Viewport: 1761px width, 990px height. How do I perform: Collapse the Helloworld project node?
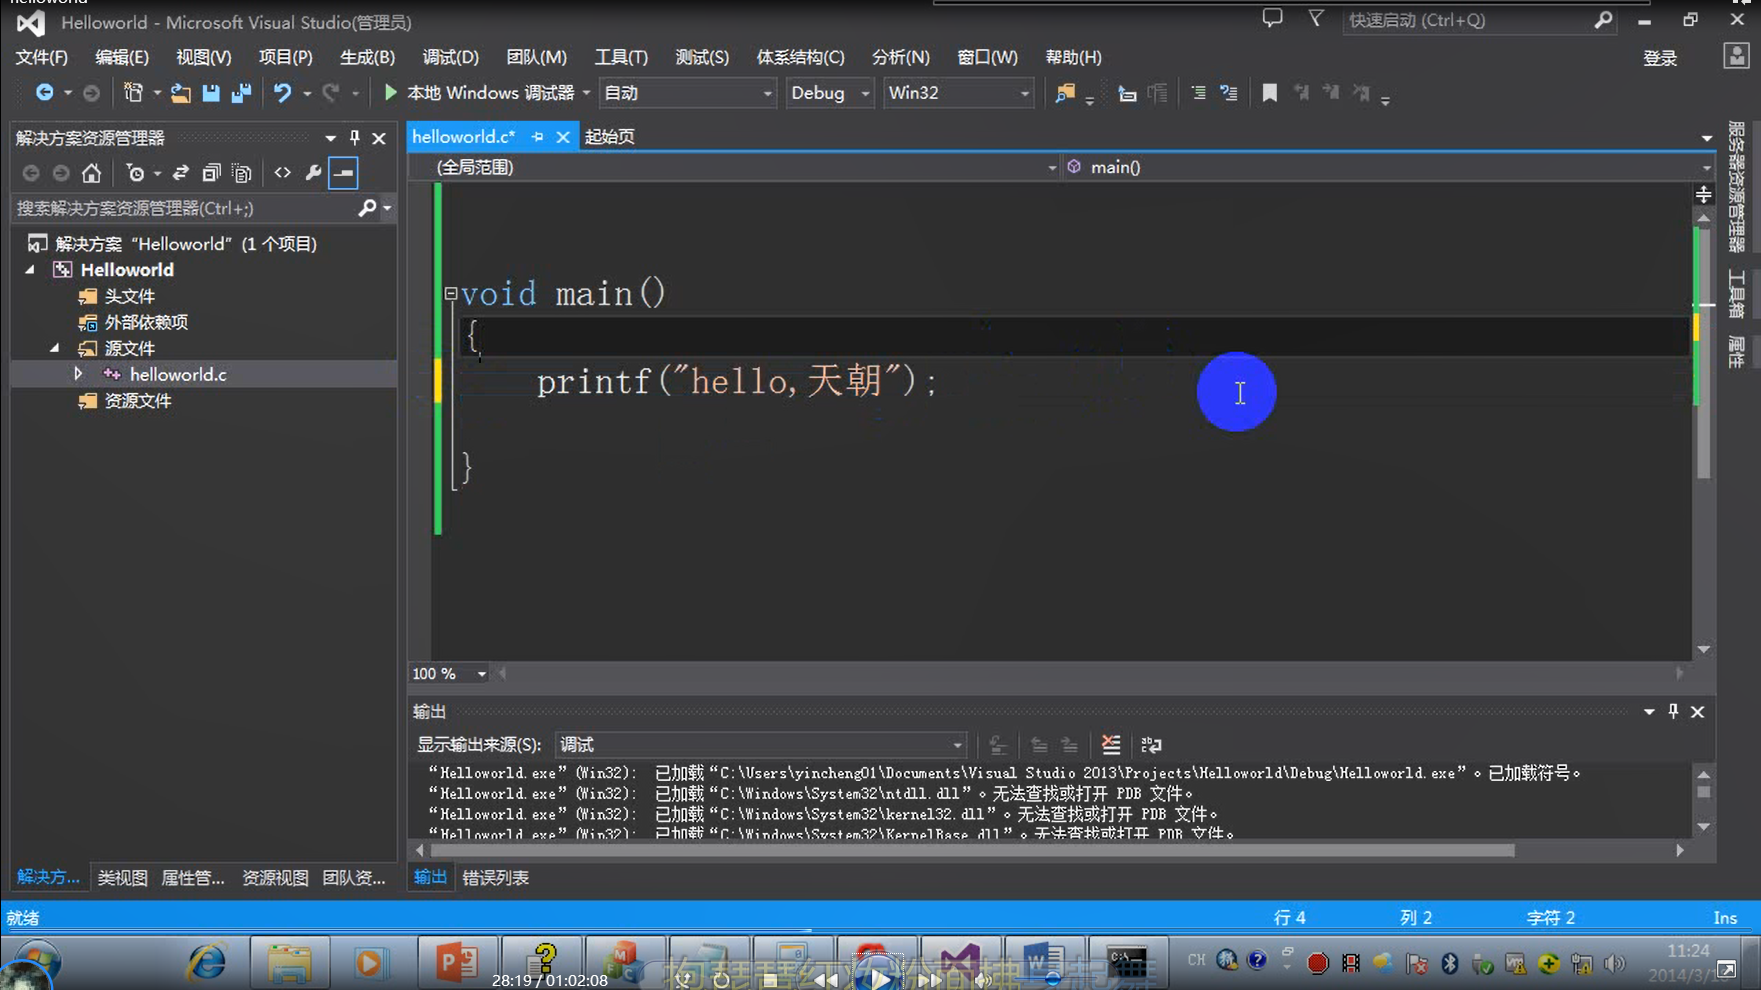pyautogui.click(x=30, y=270)
